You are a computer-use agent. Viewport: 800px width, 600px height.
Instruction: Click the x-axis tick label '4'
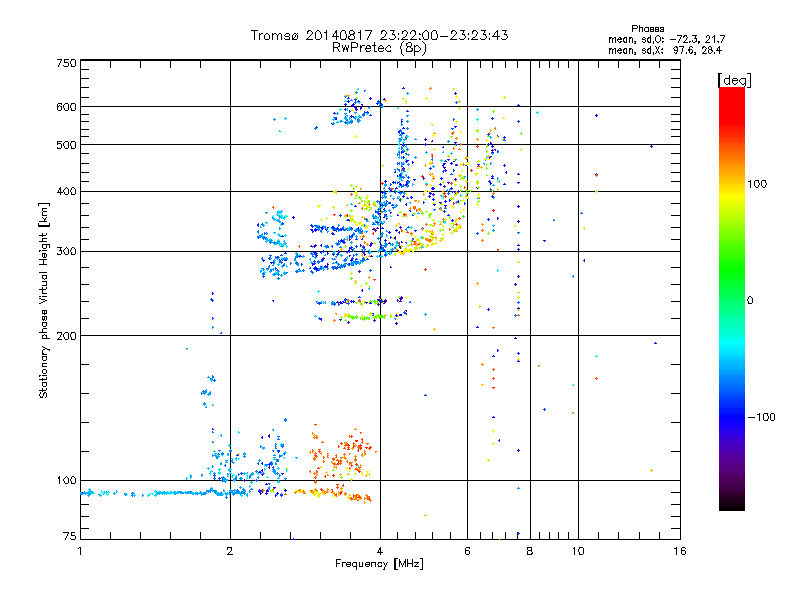point(380,551)
